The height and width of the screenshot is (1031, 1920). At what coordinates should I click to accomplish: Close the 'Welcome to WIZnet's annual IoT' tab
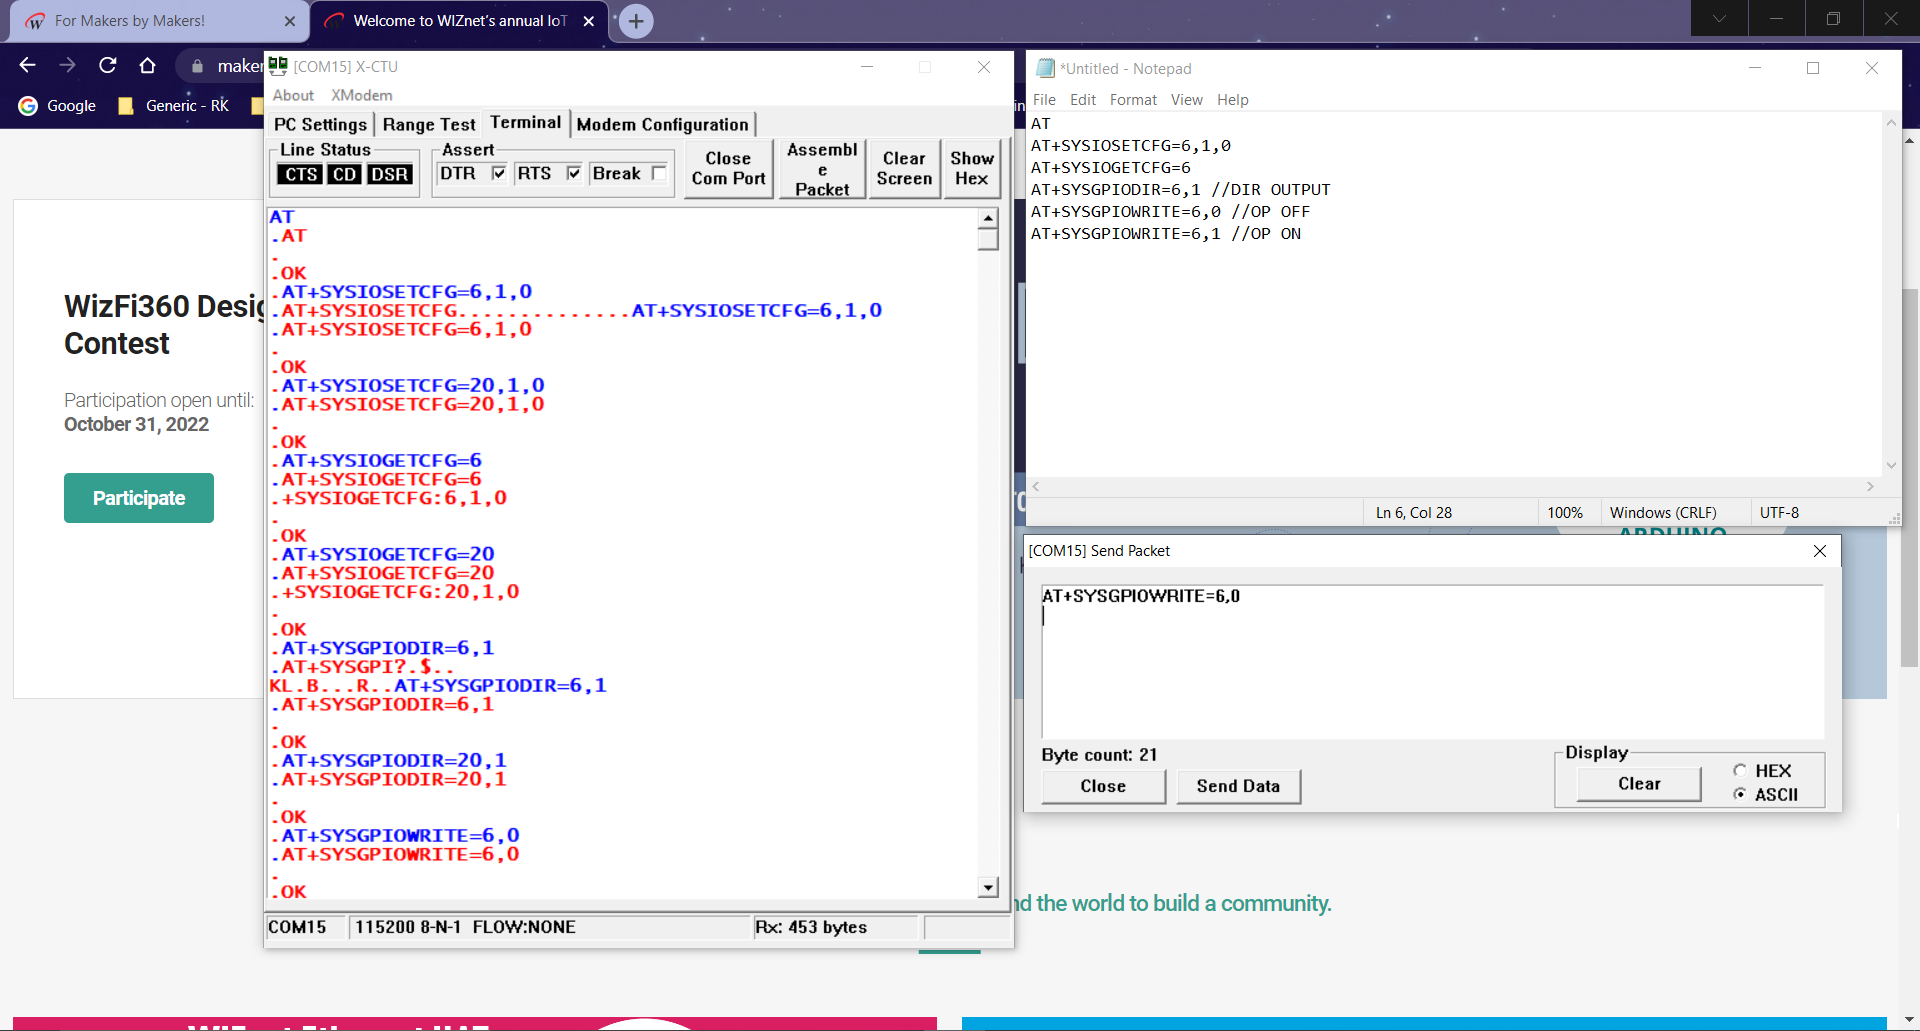pyautogui.click(x=589, y=21)
